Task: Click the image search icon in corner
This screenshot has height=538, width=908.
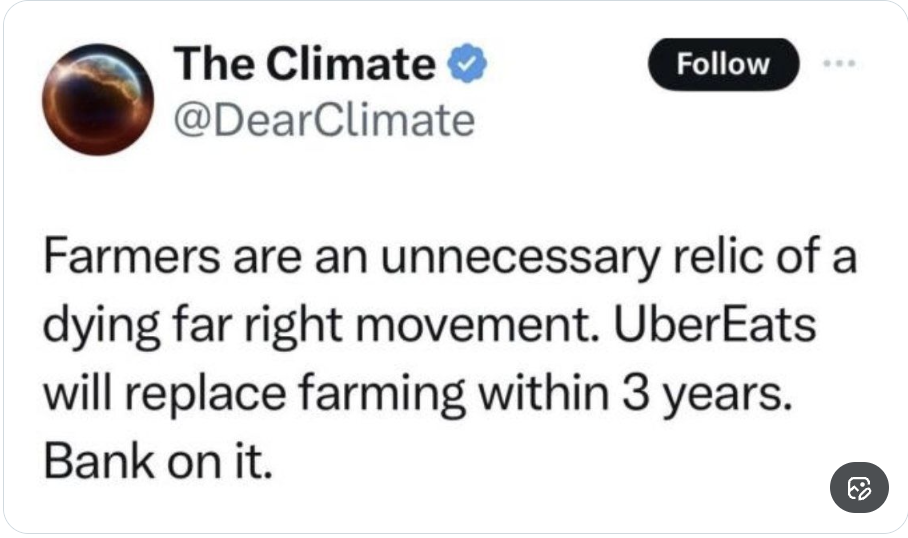Action: pos(859,488)
